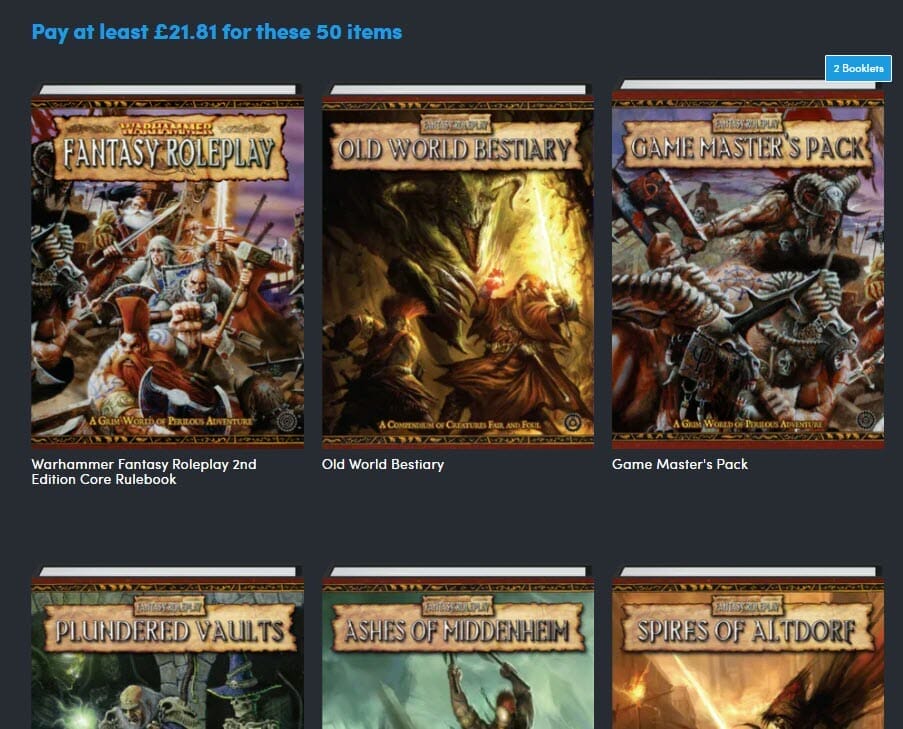Click the Warhammer logo on the Core Rulebook cover

click(x=168, y=128)
